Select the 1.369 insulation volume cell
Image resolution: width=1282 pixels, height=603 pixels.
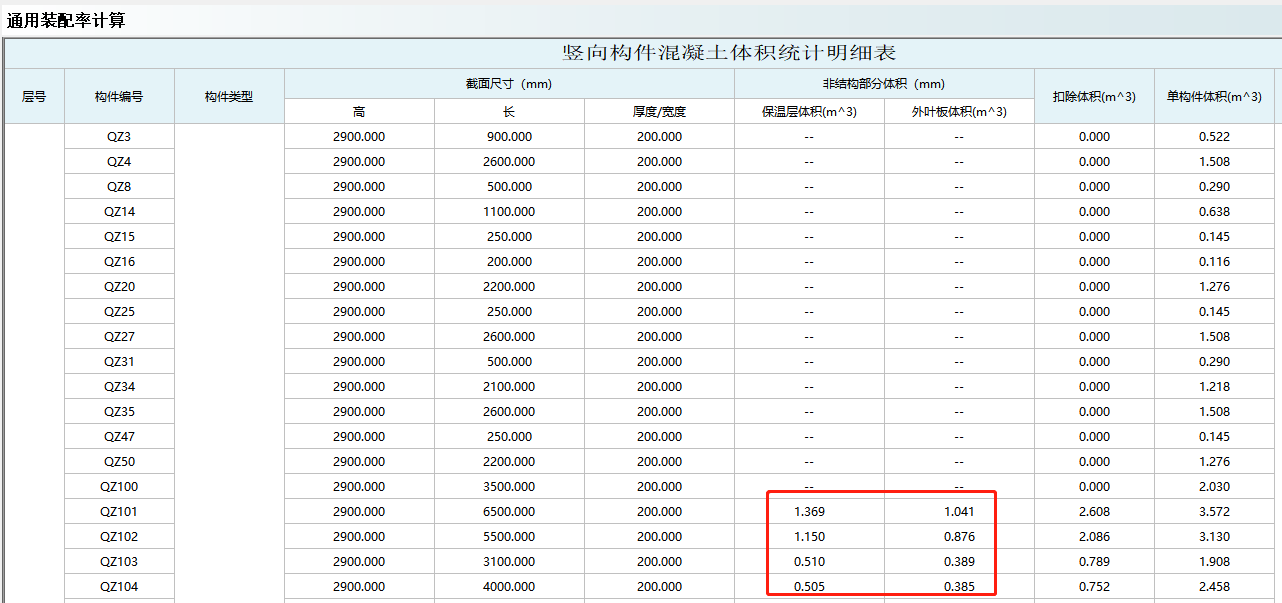[809, 512]
